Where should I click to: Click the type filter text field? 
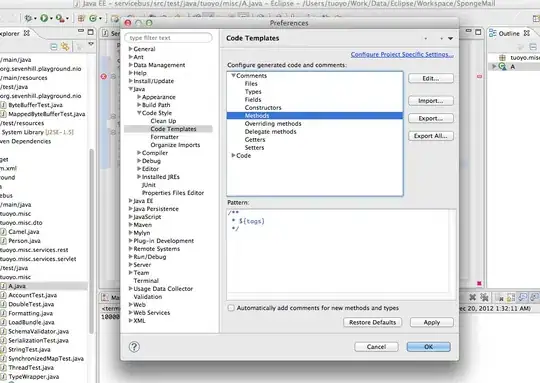point(168,38)
